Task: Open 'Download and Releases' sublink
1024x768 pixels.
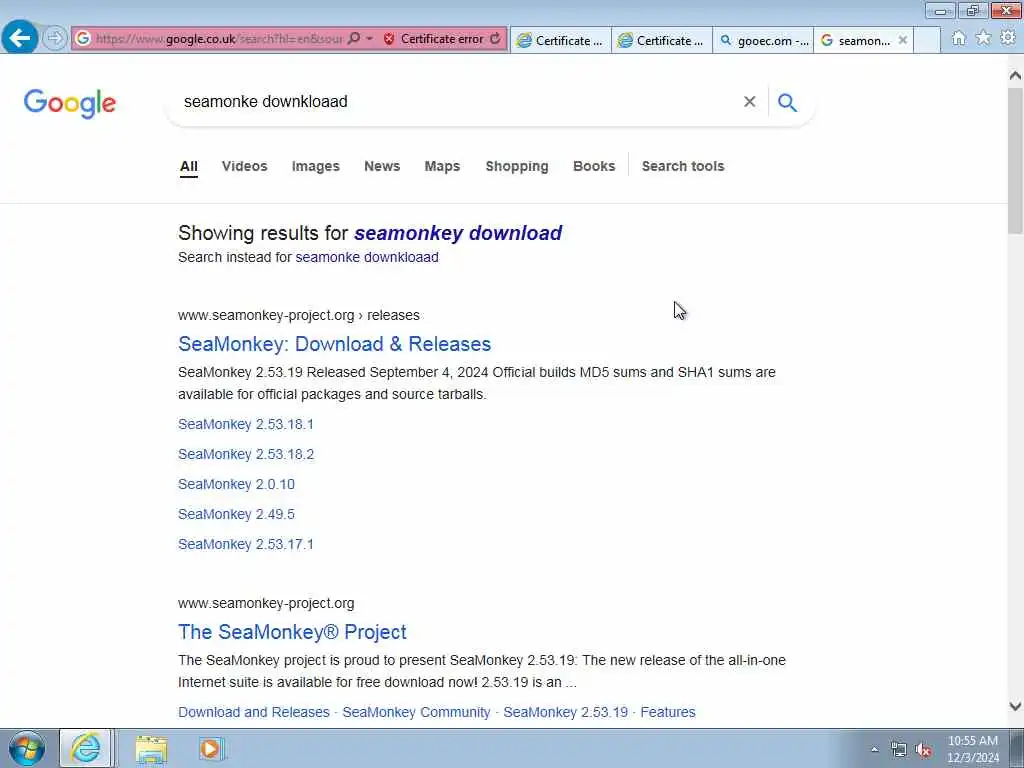Action: tap(253, 712)
